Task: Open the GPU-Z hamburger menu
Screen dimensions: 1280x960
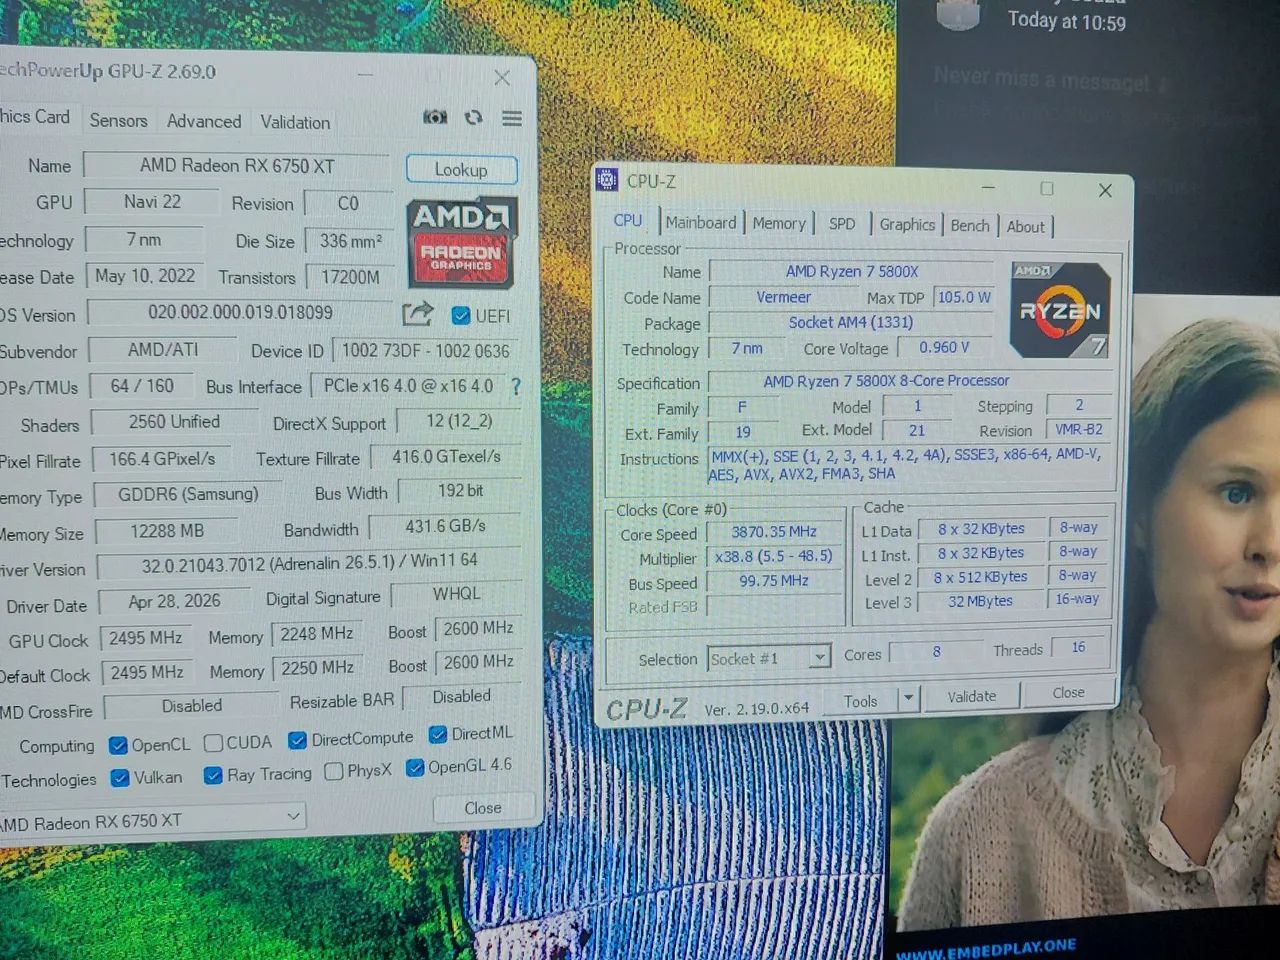Action: tap(512, 118)
